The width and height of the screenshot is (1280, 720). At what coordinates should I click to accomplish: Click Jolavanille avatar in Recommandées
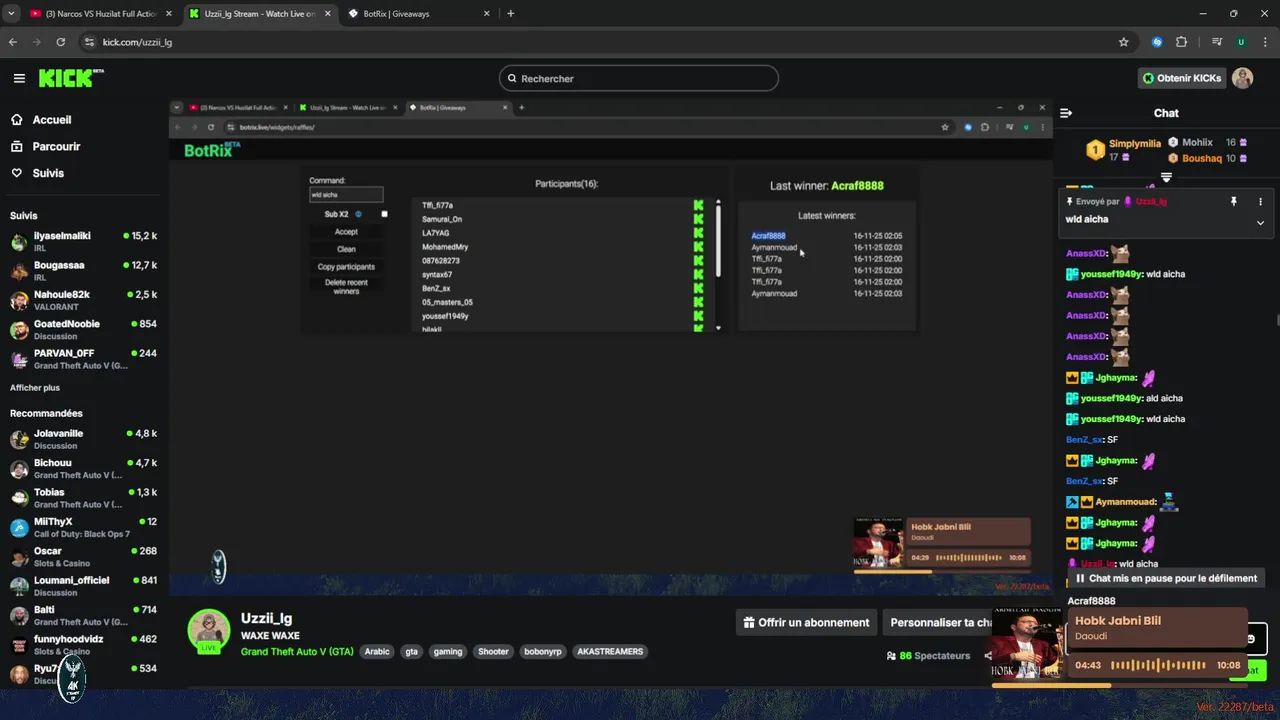(x=19, y=439)
